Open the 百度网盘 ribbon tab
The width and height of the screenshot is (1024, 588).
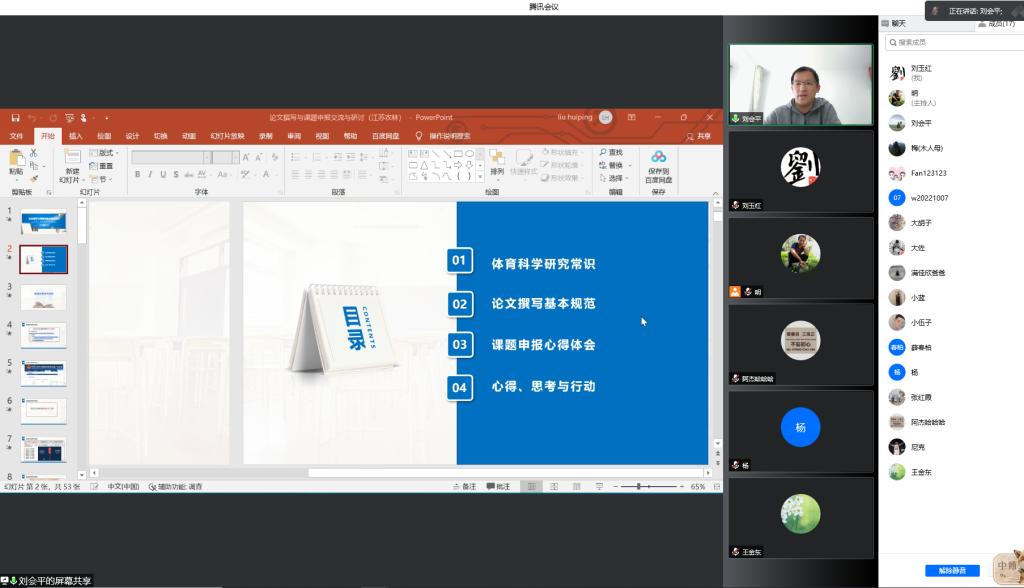click(x=385, y=136)
